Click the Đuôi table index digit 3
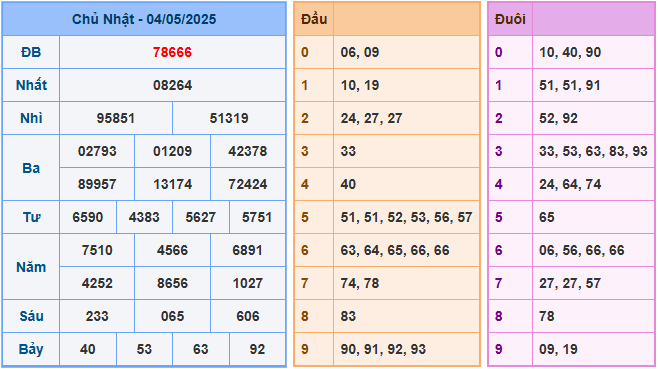Viewport: 658px width, 369px height. (x=499, y=151)
